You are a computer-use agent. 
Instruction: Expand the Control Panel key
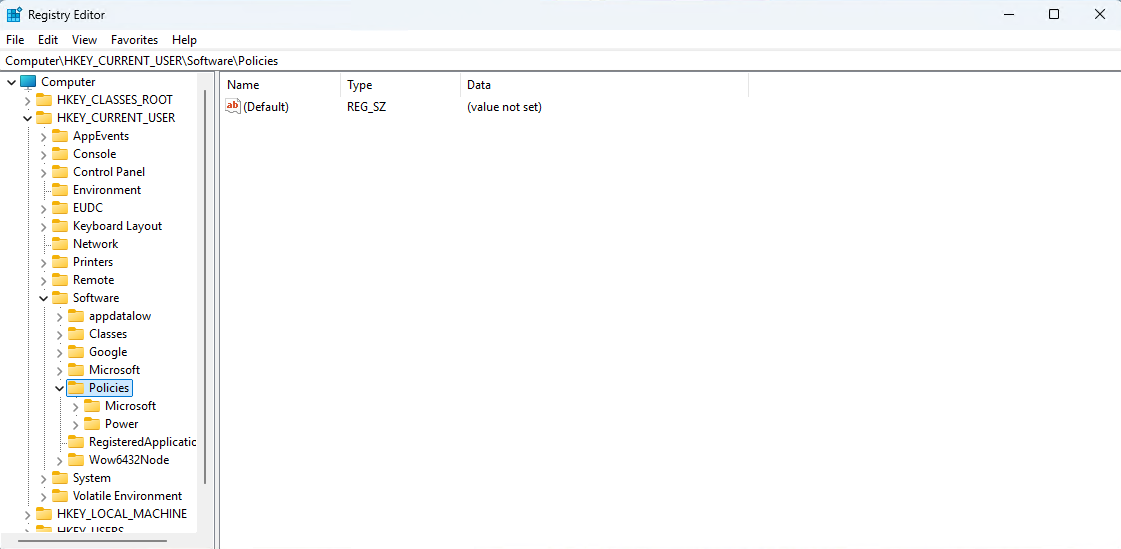click(x=43, y=172)
